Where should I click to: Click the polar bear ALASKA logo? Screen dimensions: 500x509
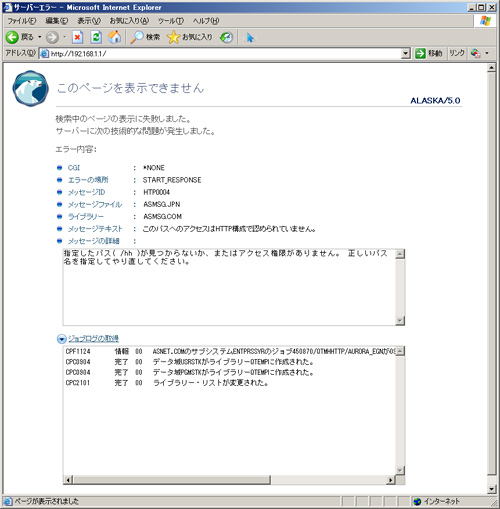30,88
